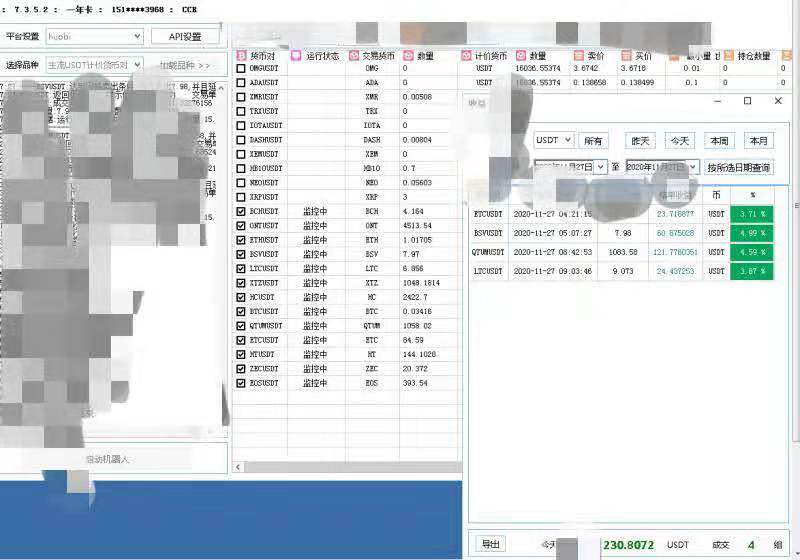Screen dimensions: 800x560
Task: Click the API设置 button
Action: [x=185, y=36]
